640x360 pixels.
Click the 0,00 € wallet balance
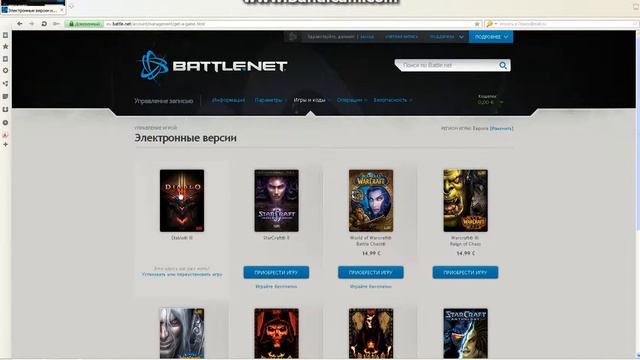pyautogui.click(x=486, y=102)
